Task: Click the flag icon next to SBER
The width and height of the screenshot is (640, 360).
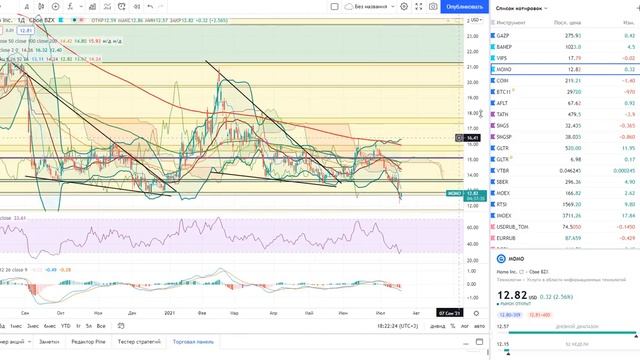Action: 493,182
